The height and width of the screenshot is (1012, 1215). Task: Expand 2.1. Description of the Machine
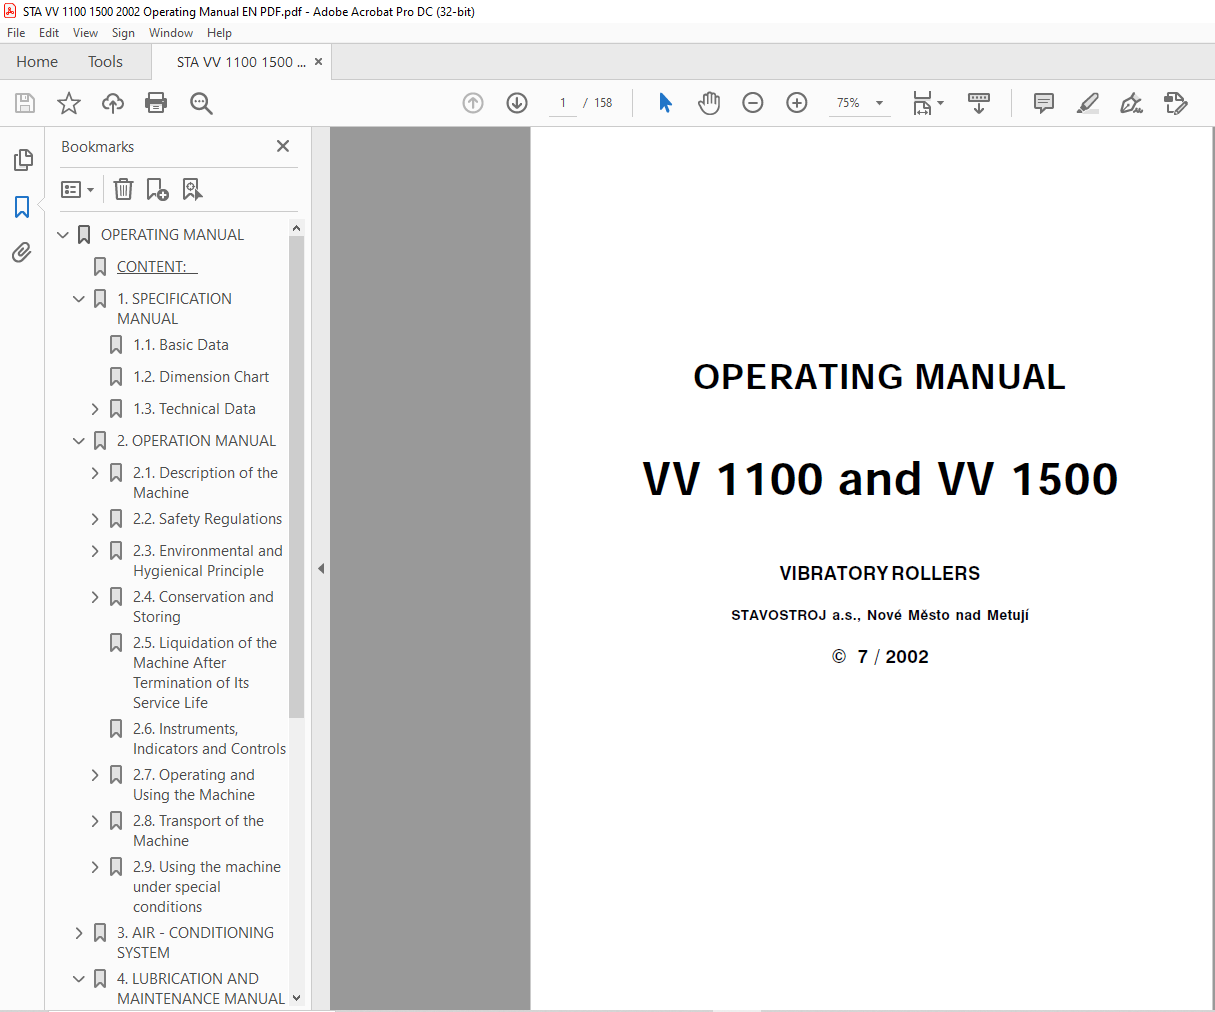[95, 473]
